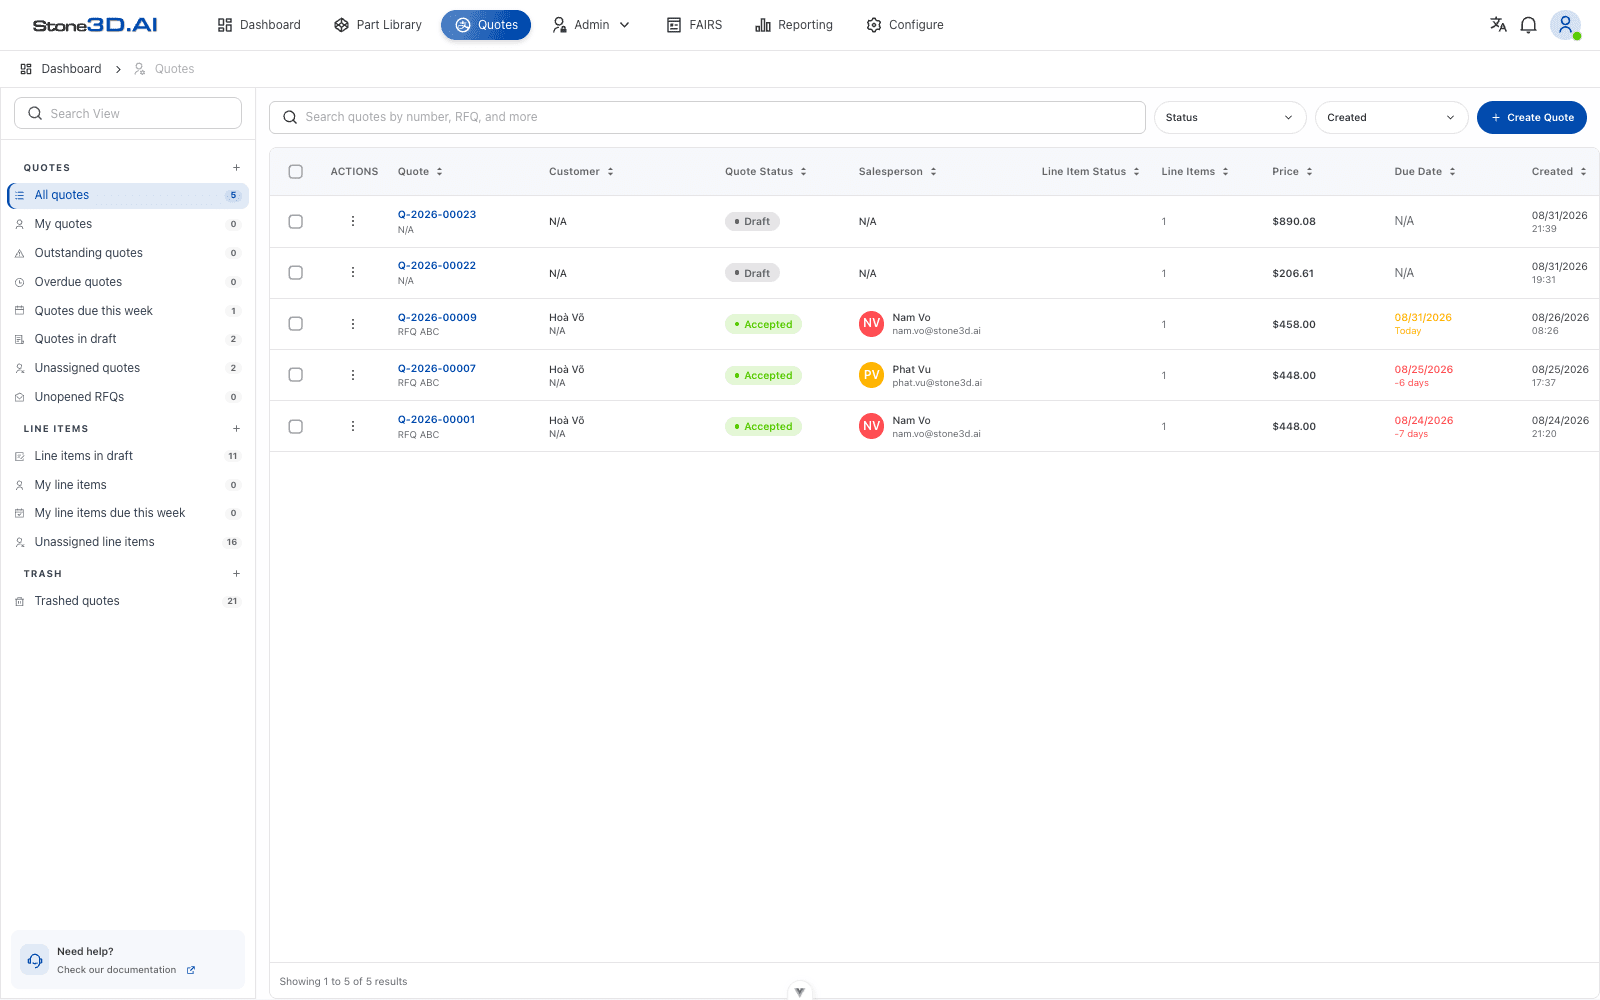Toggle the select-all header checkbox

click(295, 172)
